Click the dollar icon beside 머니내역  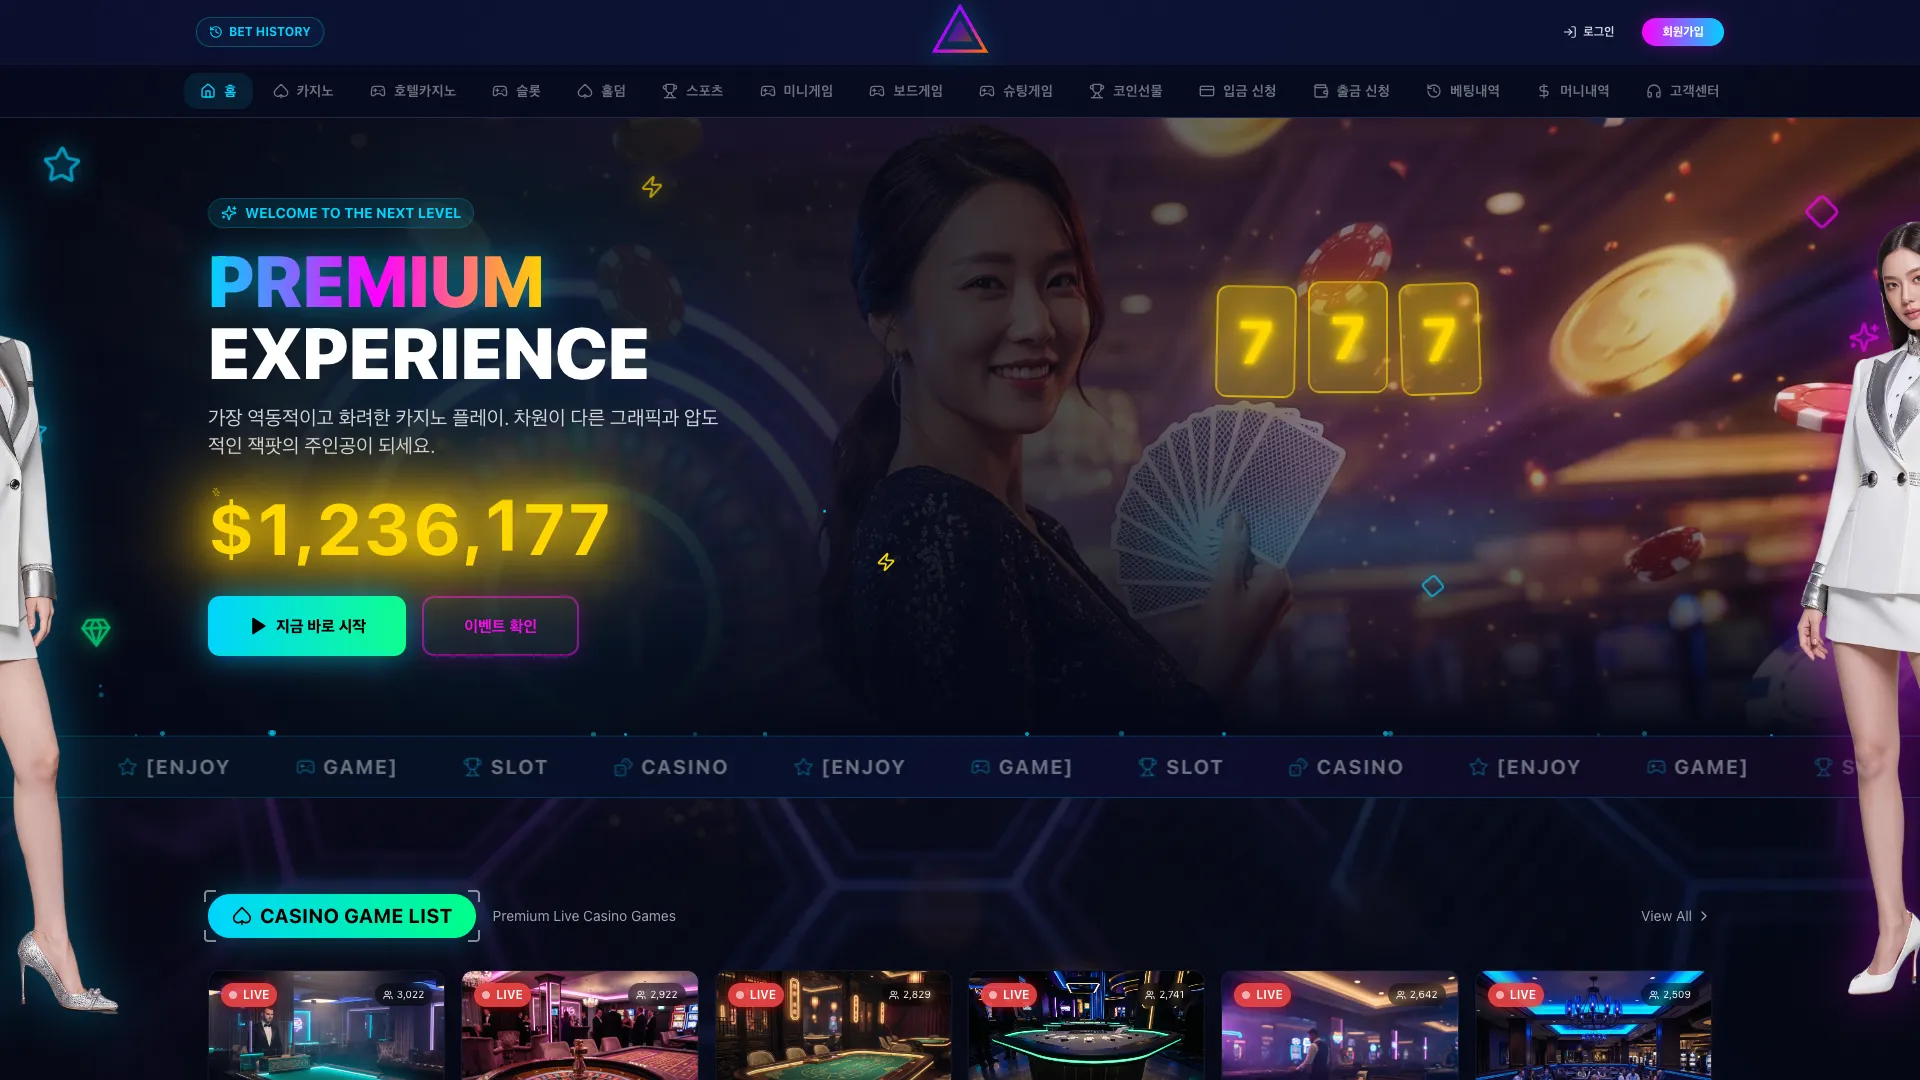tap(1544, 91)
